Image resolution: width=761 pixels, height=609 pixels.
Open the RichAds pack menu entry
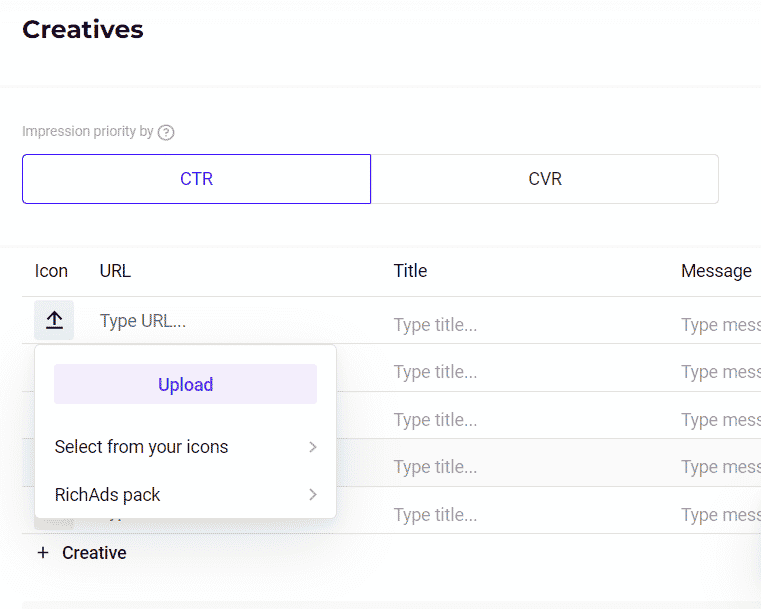(108, 495)
